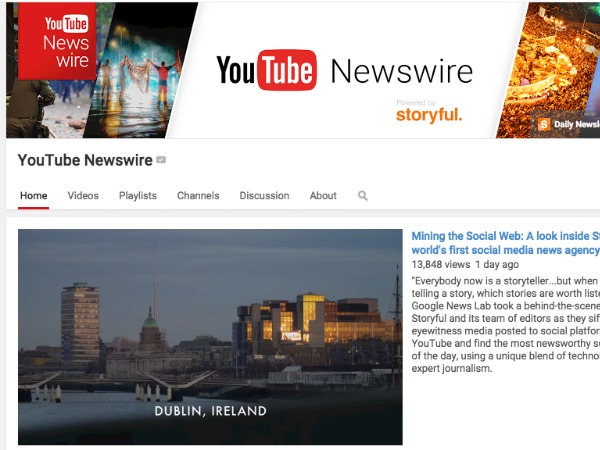Switch to the Videos tab
The image size is (600, 450).
tap(83, 196)
